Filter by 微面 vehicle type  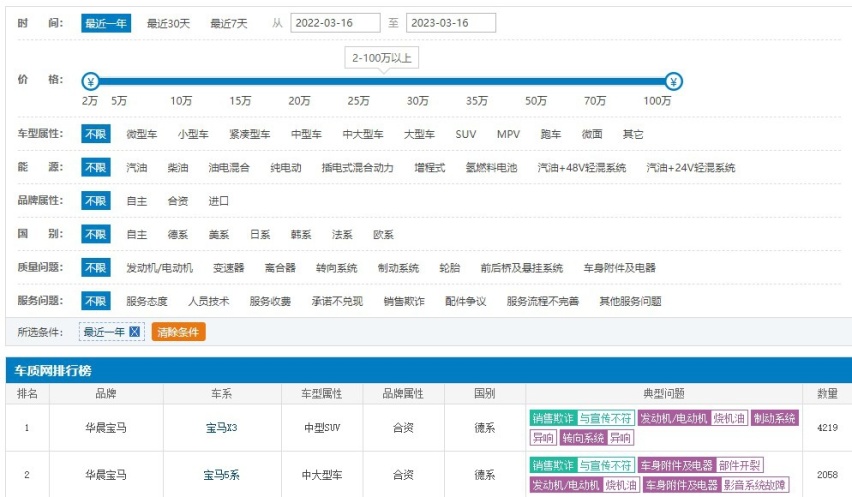[x=592, y=134]
